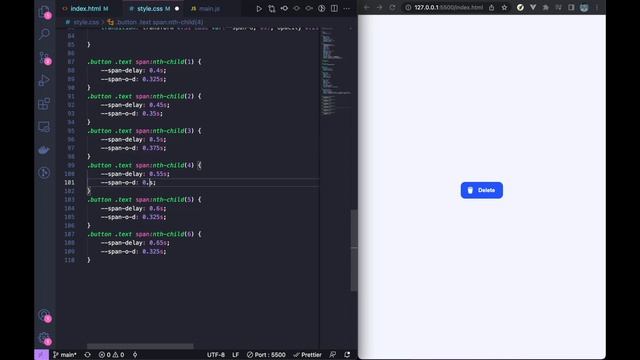The width and height of the screenshot is (640, 360).
Task: Click the browser address bar URL
Action: [x=448, y=7]
